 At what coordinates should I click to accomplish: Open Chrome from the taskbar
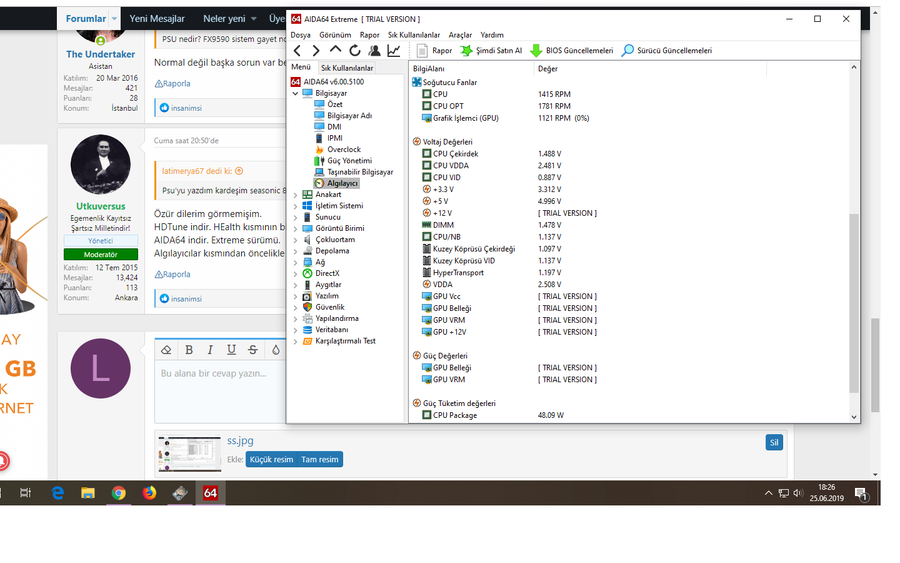tap(119, 493)
